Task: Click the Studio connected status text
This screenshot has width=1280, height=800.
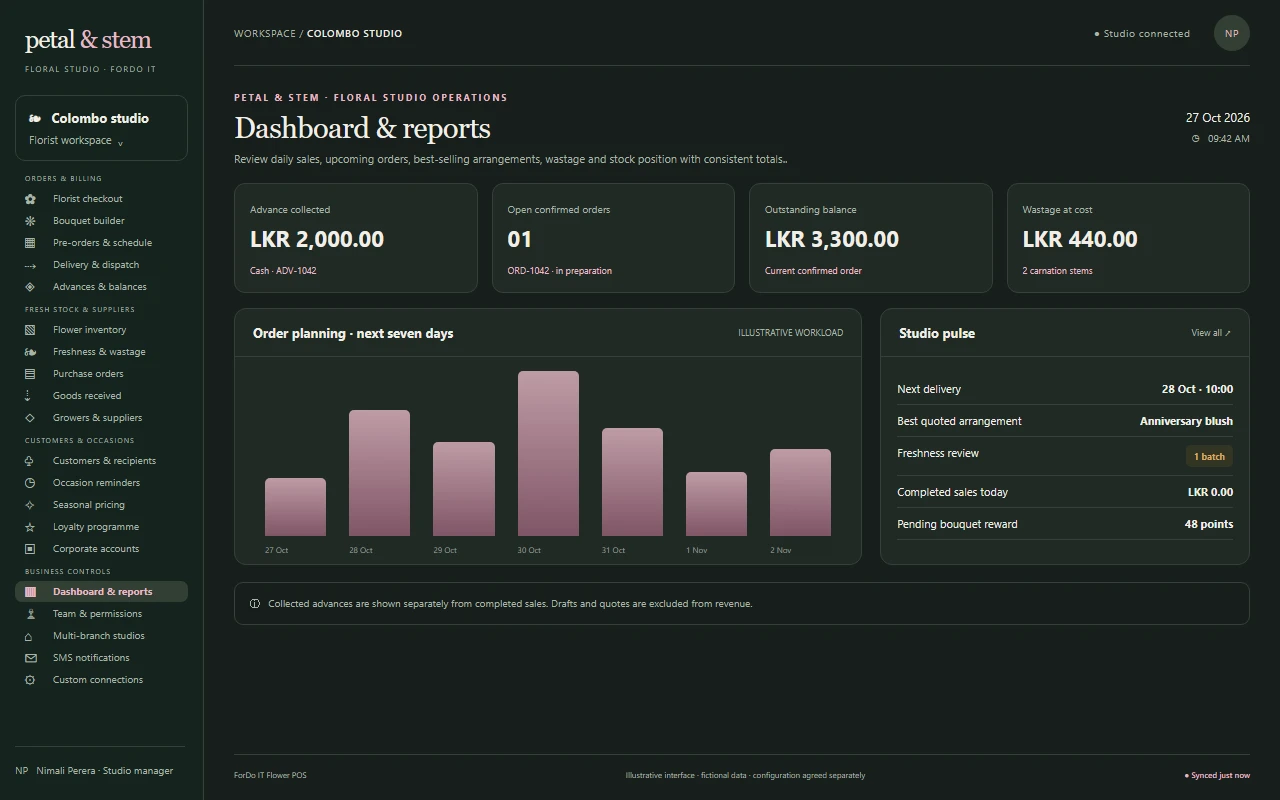Action: 1147,34
